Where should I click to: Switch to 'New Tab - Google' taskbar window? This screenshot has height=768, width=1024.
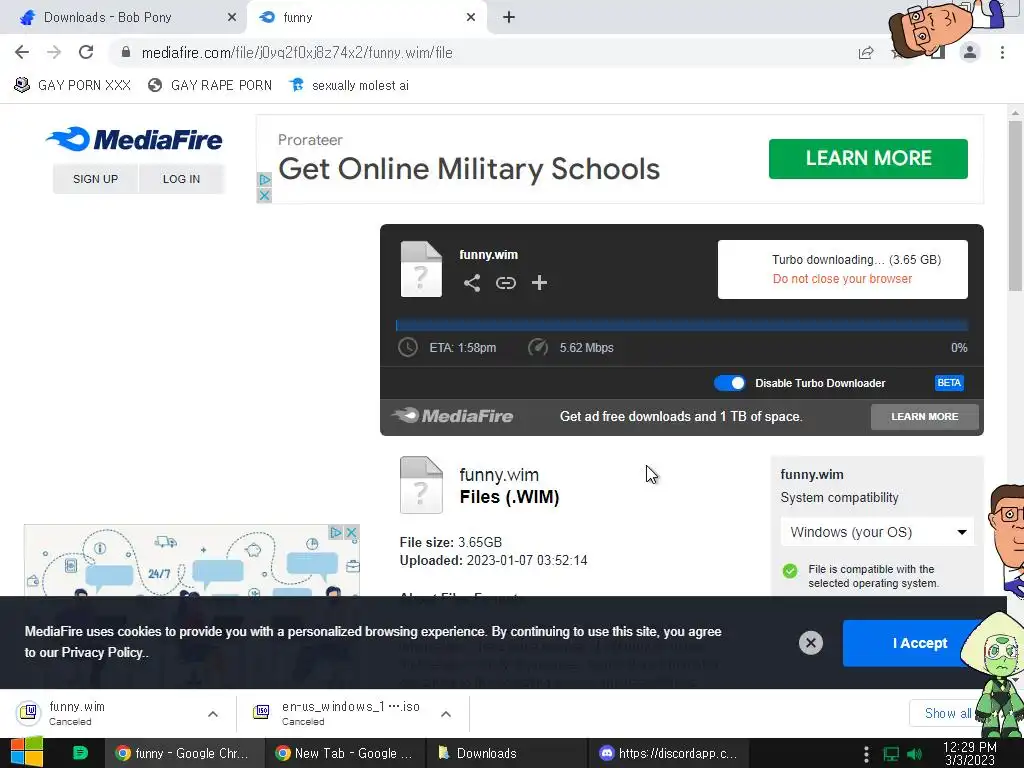click(345, 753)
